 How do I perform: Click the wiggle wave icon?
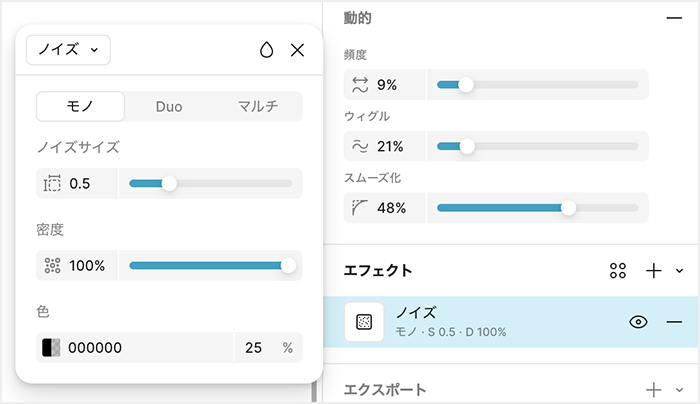click(360, 146)
